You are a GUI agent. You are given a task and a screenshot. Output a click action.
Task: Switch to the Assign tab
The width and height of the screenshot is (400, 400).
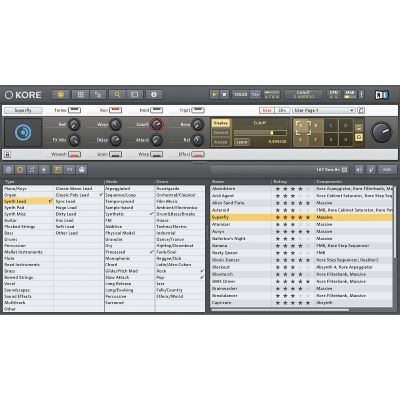tap(220, 142)
